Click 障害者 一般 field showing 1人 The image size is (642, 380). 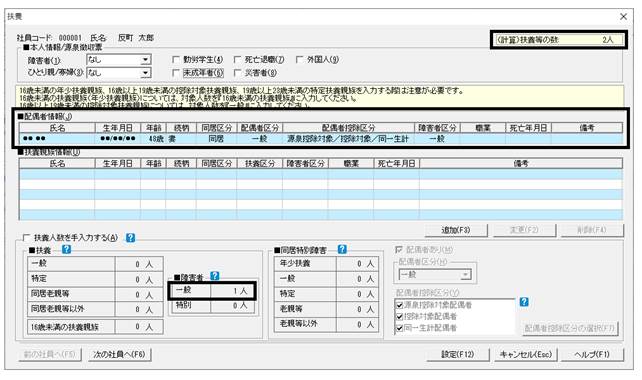coord(232,291)
